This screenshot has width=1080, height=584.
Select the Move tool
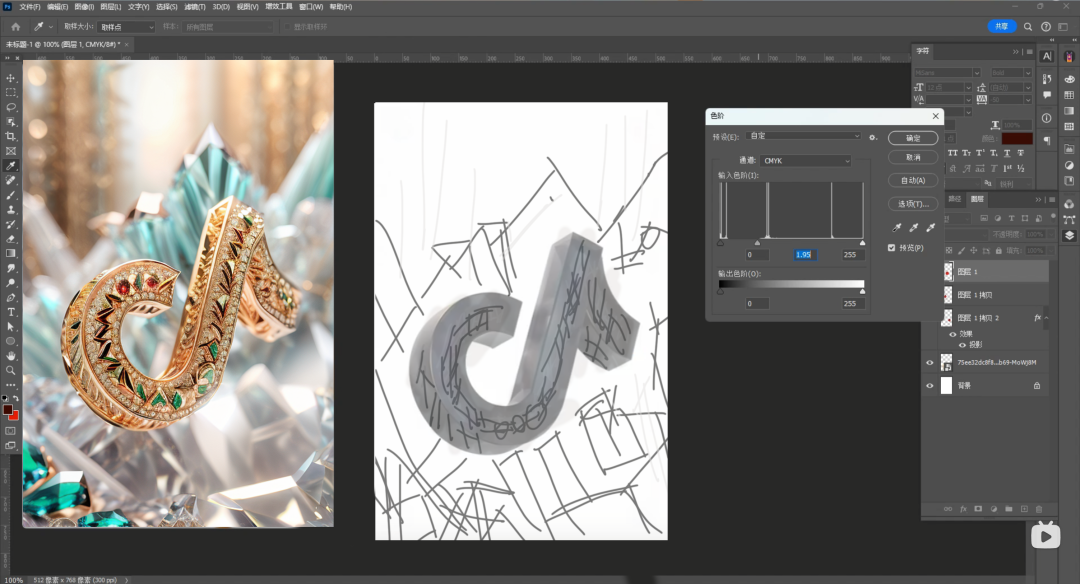pyautogui.click(x=10, y=78)
